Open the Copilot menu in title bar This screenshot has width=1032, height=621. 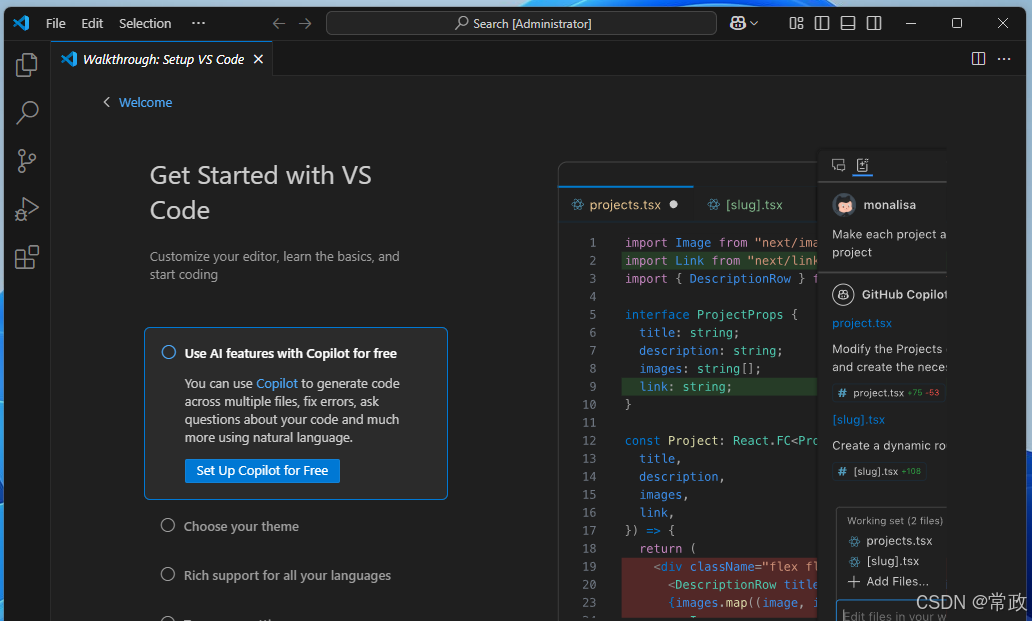744,23
